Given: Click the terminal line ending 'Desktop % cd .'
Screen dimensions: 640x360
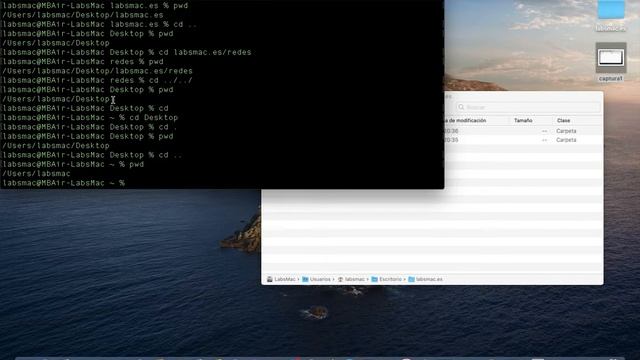Looking at the screenshot, I should [90, 127].
